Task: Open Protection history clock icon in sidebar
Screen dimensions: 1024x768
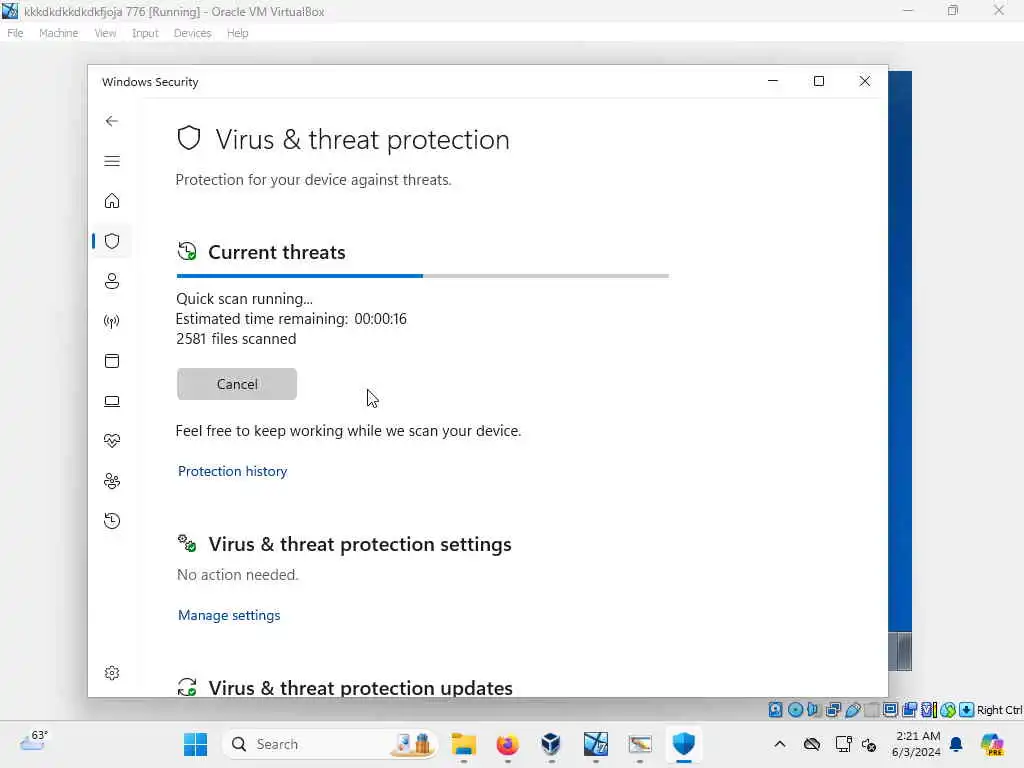Action: pyautogui.click(x=112, y=520)
